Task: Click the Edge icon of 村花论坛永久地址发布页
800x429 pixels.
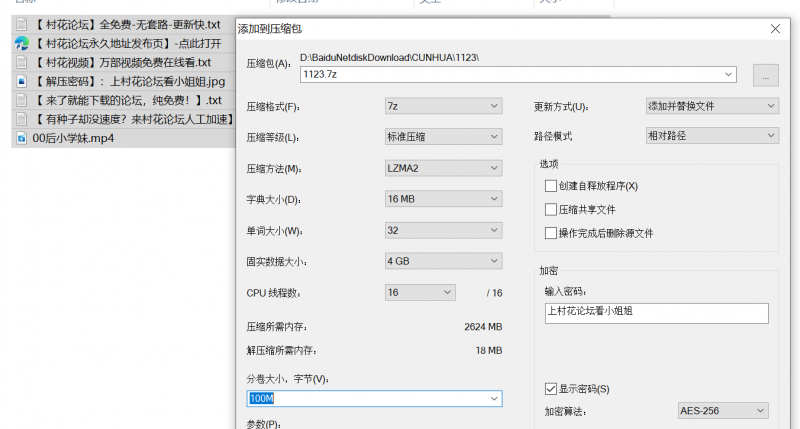Action: pos(20,44)
